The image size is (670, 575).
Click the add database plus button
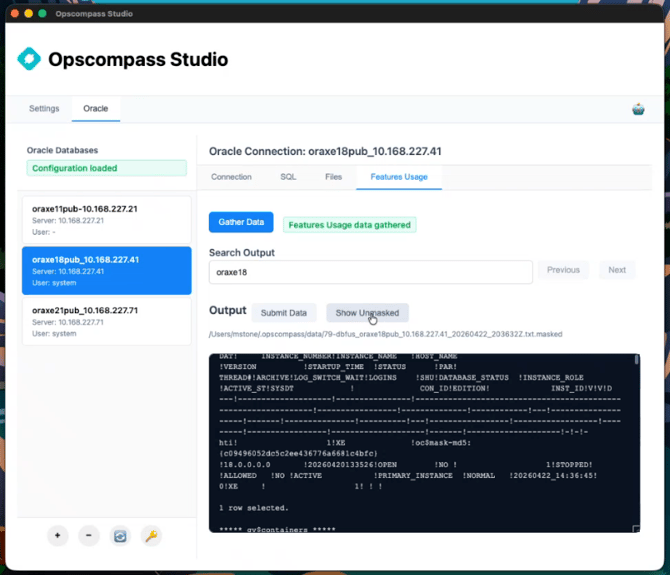[x=57, y=536]
